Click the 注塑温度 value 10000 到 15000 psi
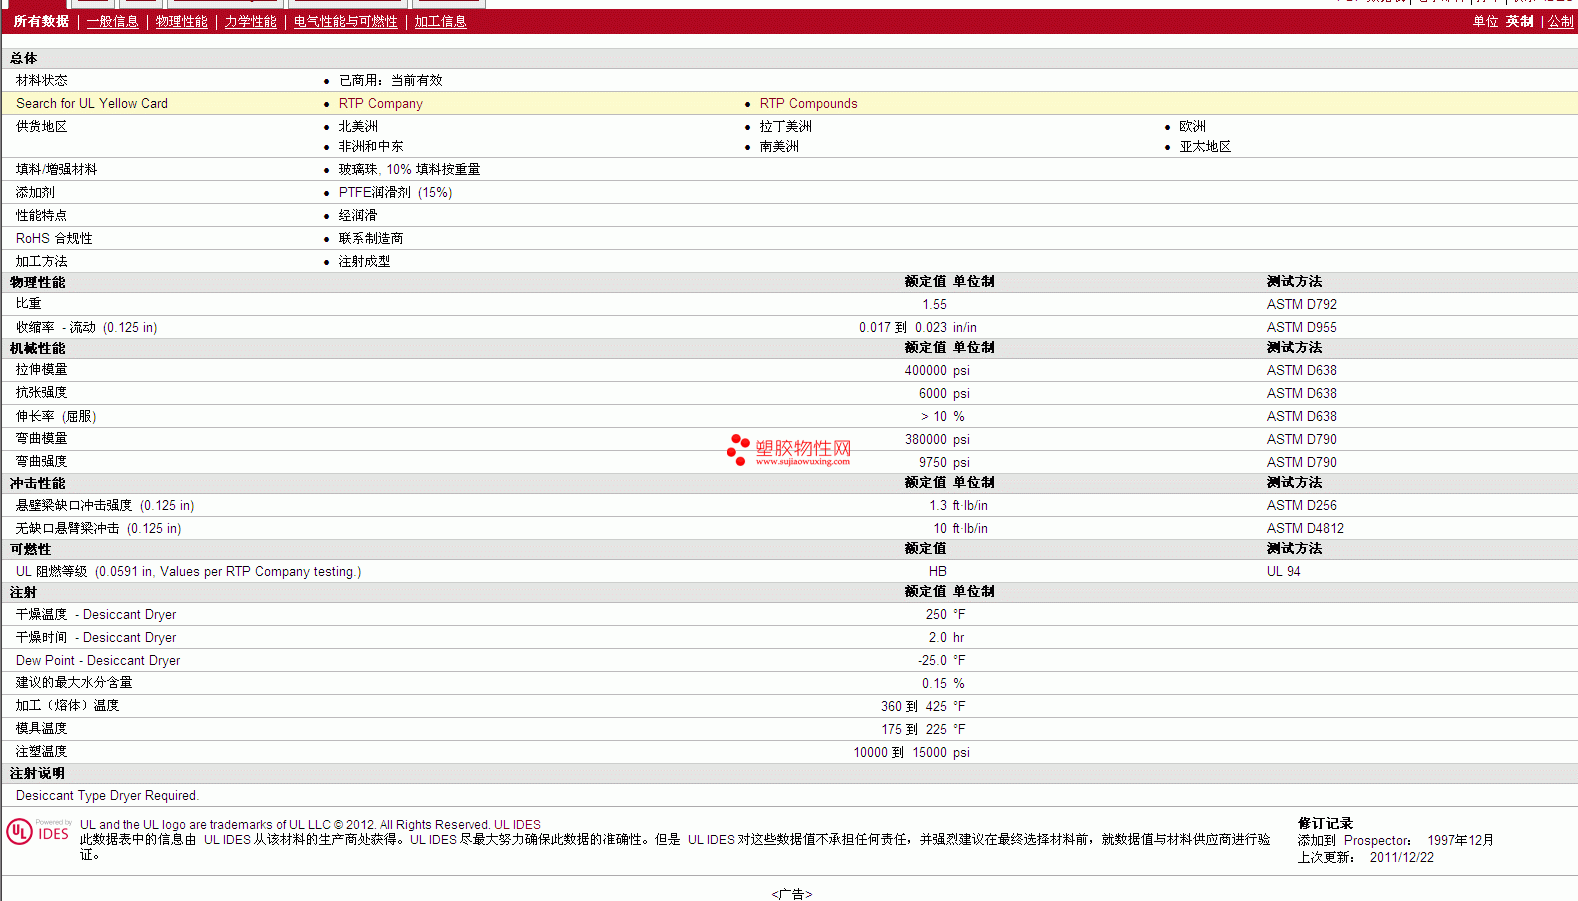The image size is (1578, 901). (x=912, y=752)
